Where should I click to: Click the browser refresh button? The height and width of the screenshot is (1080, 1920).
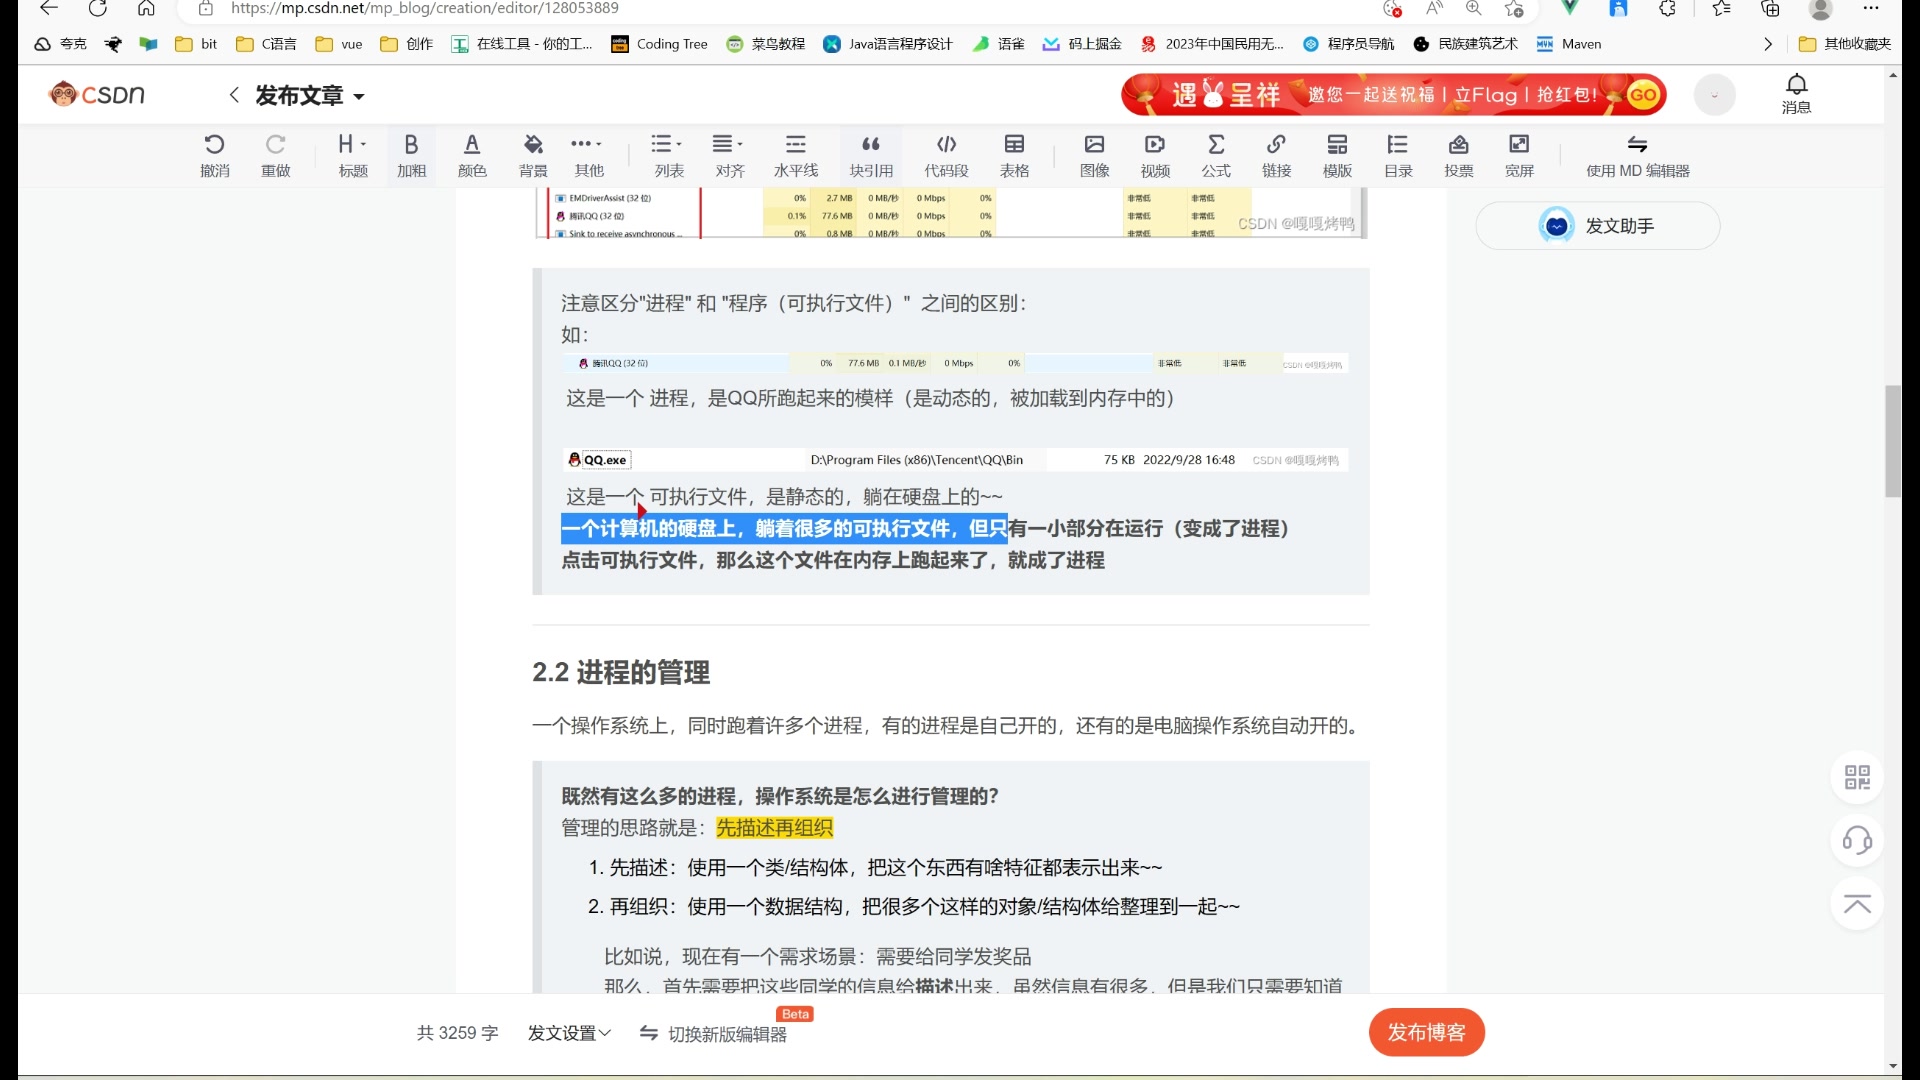pos(97,8)
